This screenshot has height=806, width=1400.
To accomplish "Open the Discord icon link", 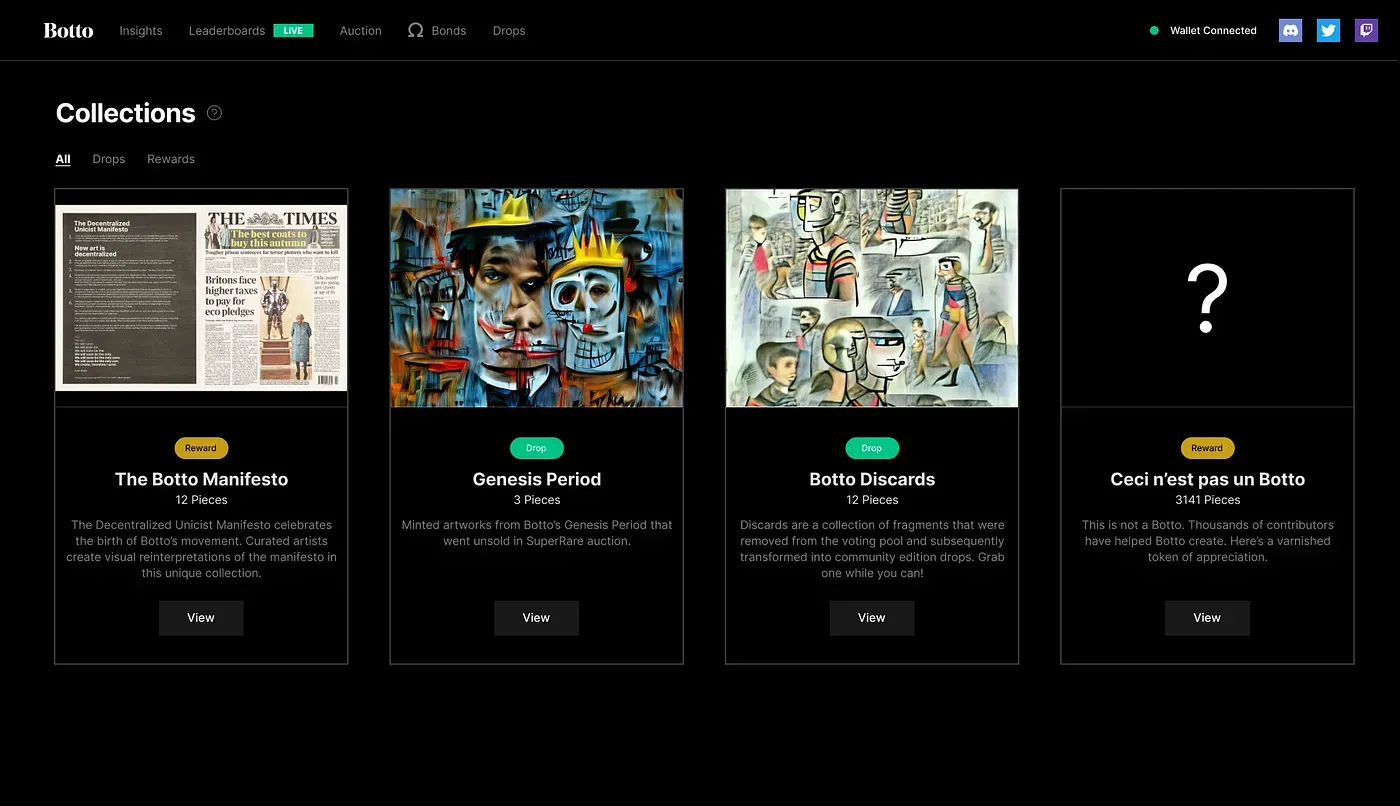I will point(1290,30).
